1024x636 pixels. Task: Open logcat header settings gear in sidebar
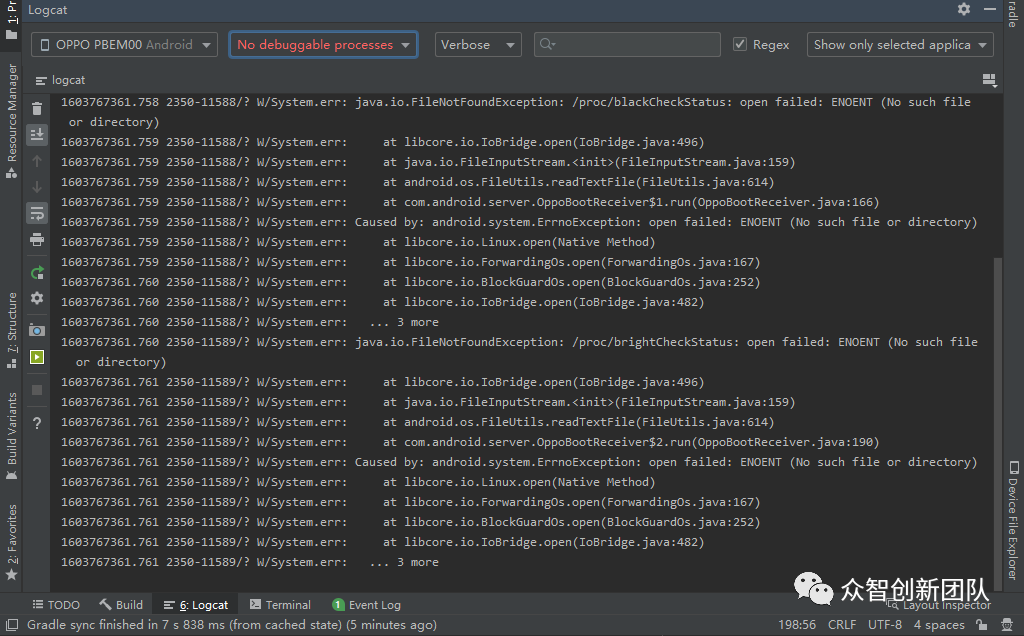[37, 298]
